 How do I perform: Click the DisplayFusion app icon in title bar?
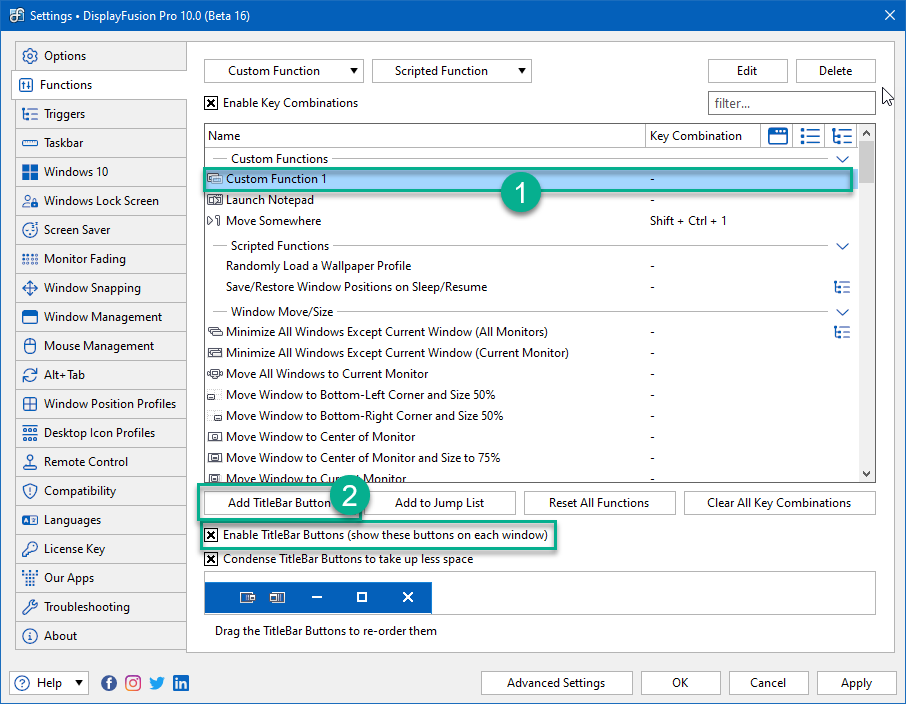(x=17, y=16)
